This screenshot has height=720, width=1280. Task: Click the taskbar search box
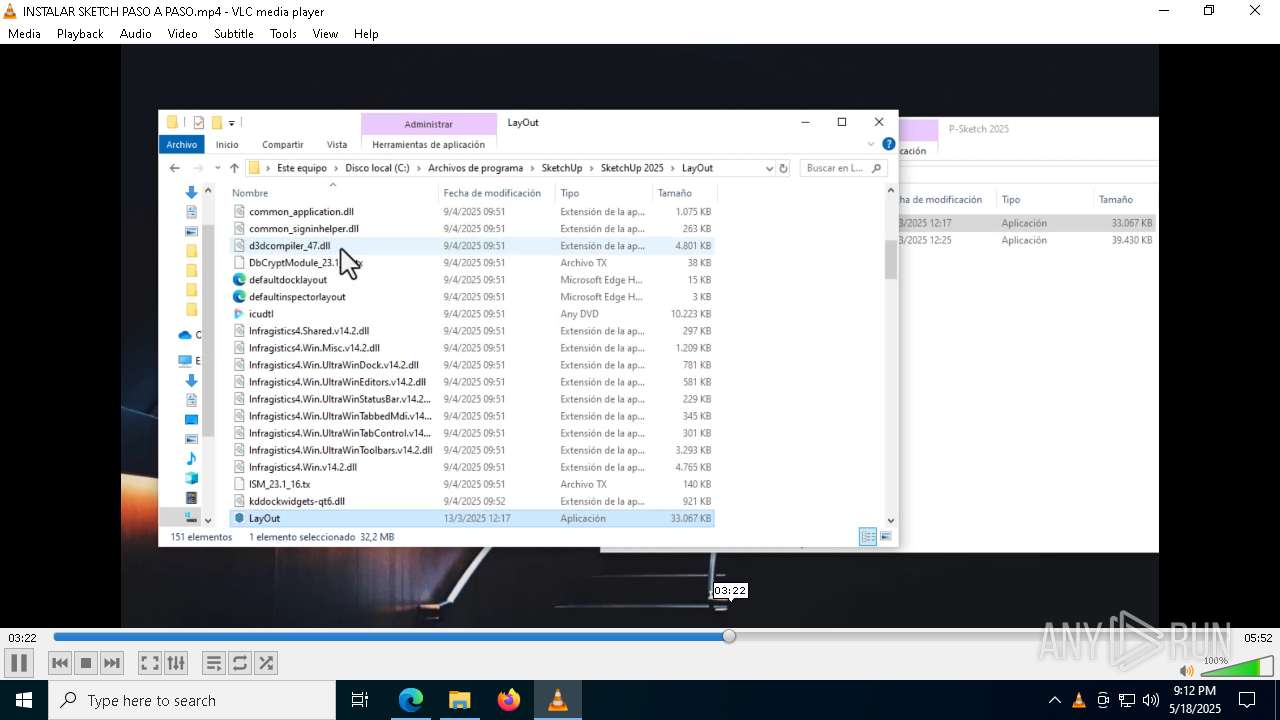192,700
